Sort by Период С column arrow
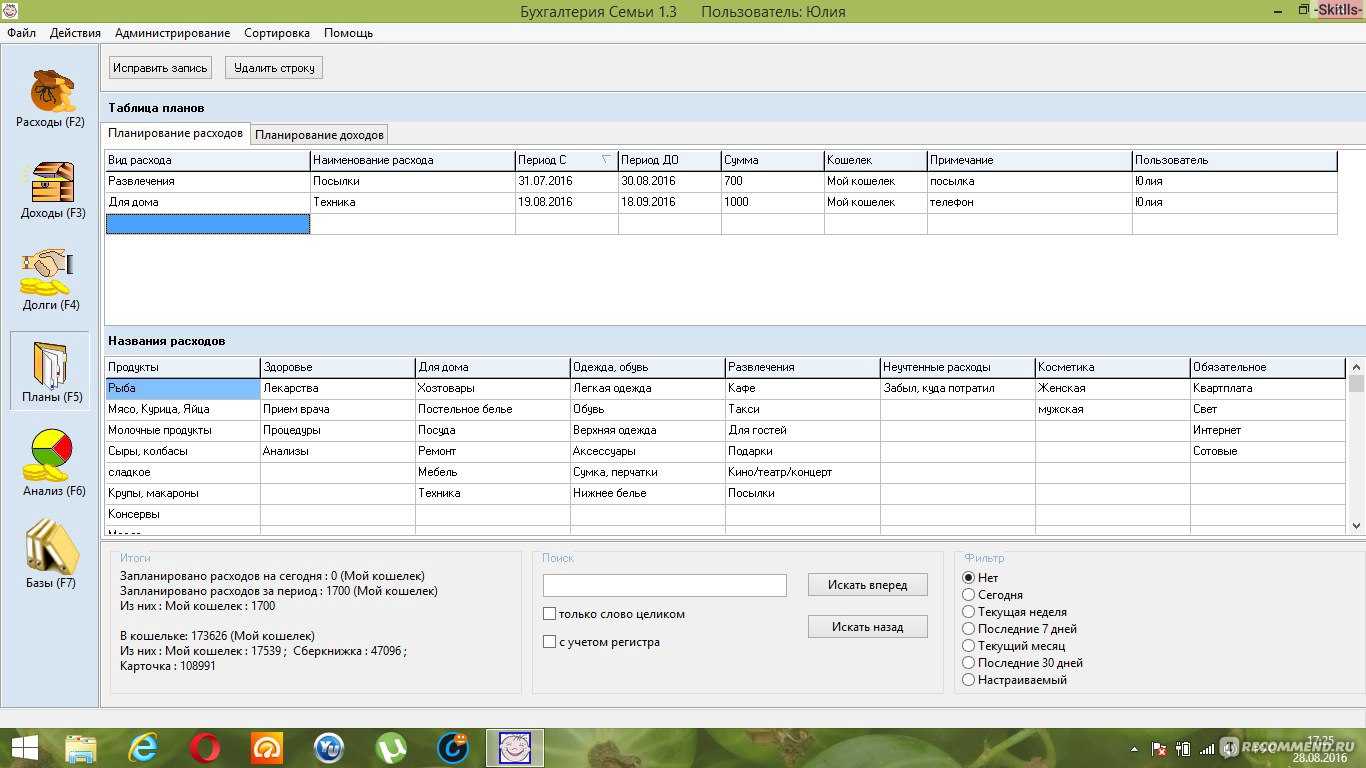 pos(606,160)
